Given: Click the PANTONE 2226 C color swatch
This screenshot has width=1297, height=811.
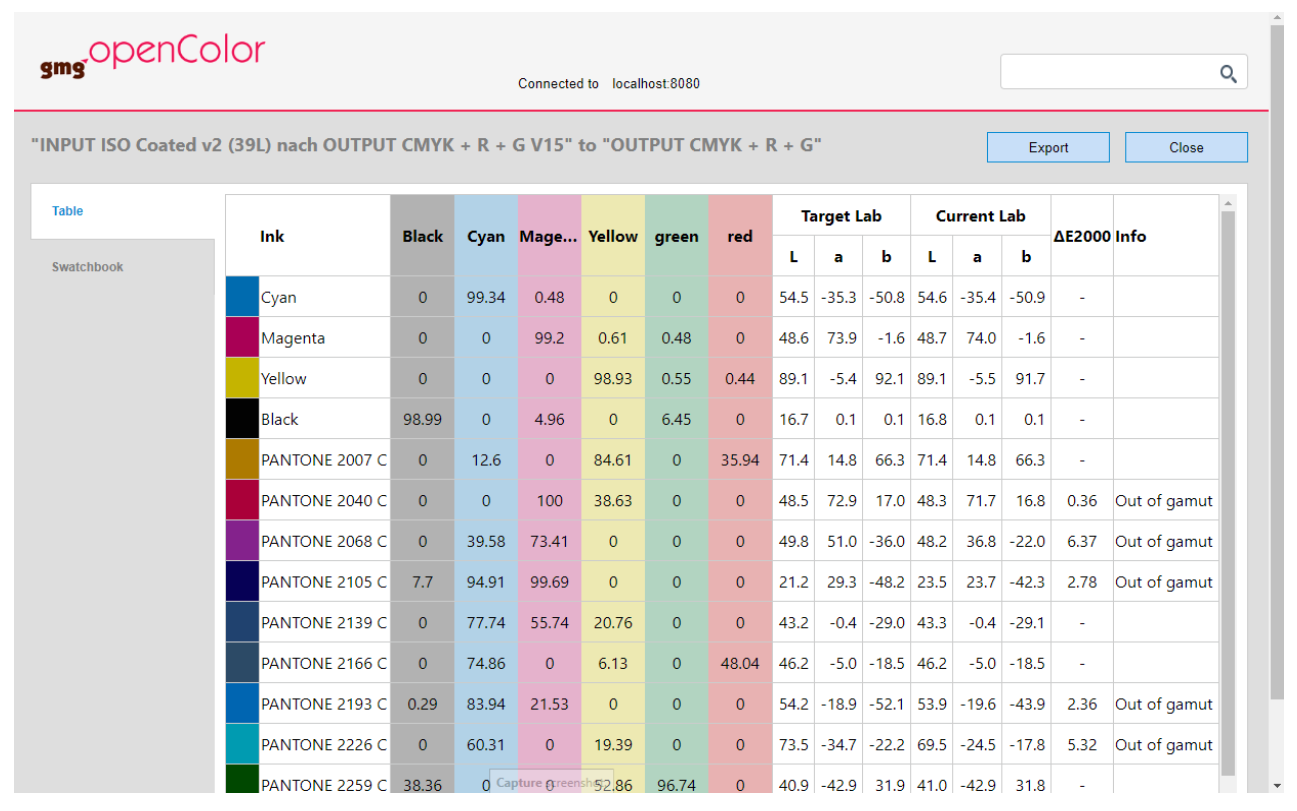Looking at the screenshot, I should pos(242,744).
